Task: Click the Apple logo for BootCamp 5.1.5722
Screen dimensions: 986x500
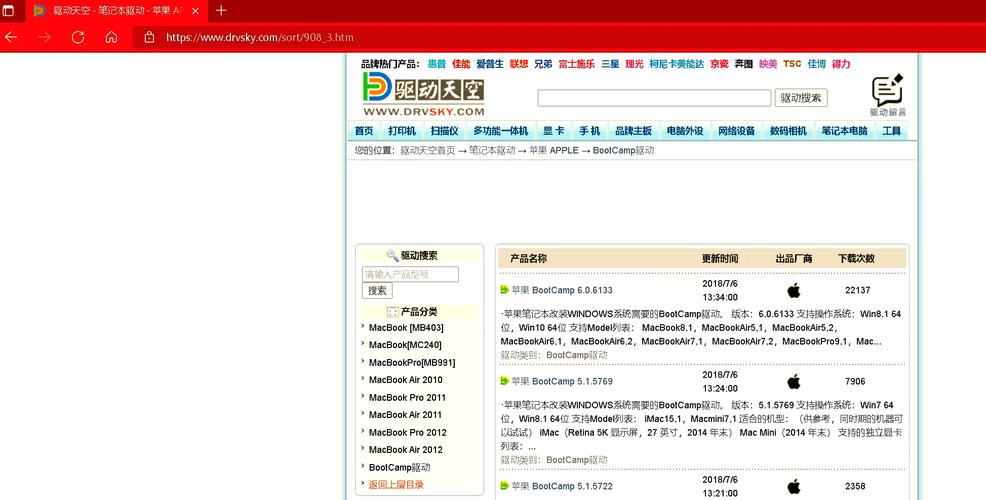Action: click(794, 486)
